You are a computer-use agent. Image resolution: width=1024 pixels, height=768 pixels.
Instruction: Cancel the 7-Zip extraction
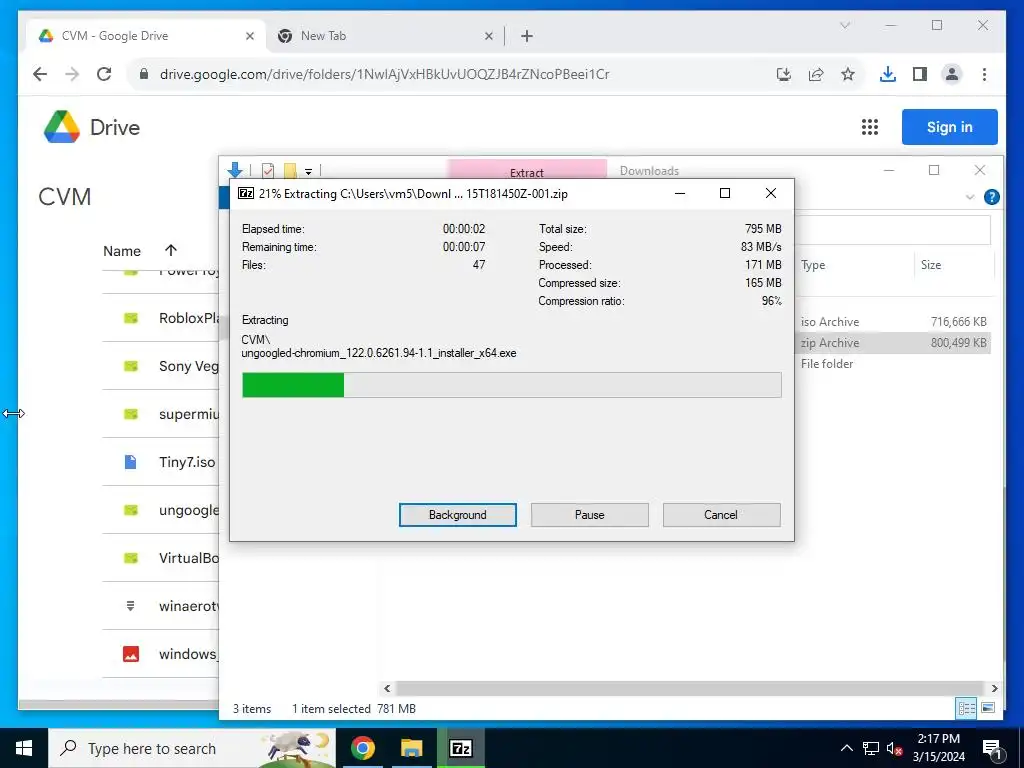coord(721,515)
